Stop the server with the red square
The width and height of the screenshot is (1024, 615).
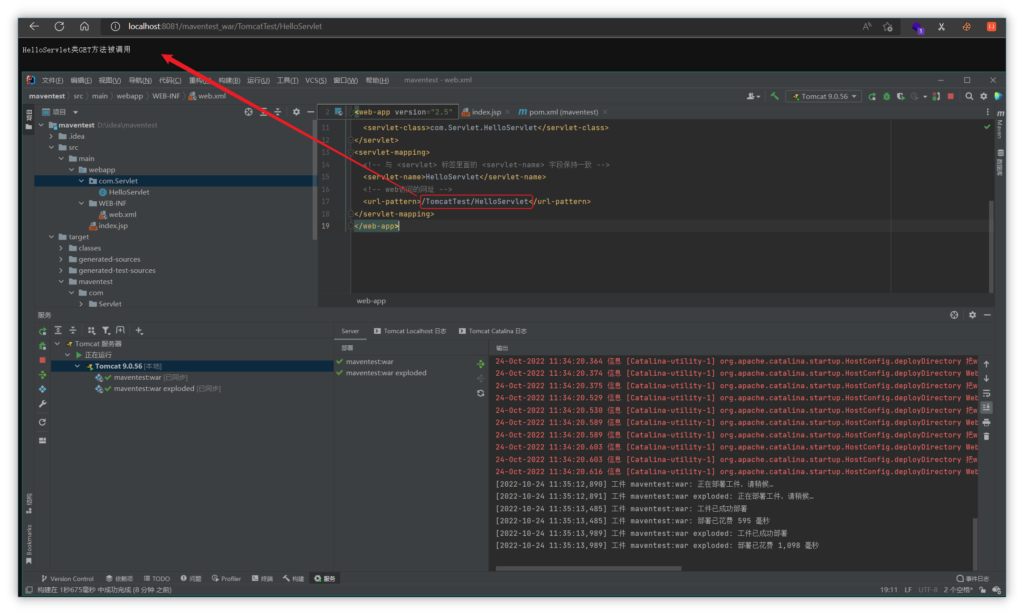point(951,96)
